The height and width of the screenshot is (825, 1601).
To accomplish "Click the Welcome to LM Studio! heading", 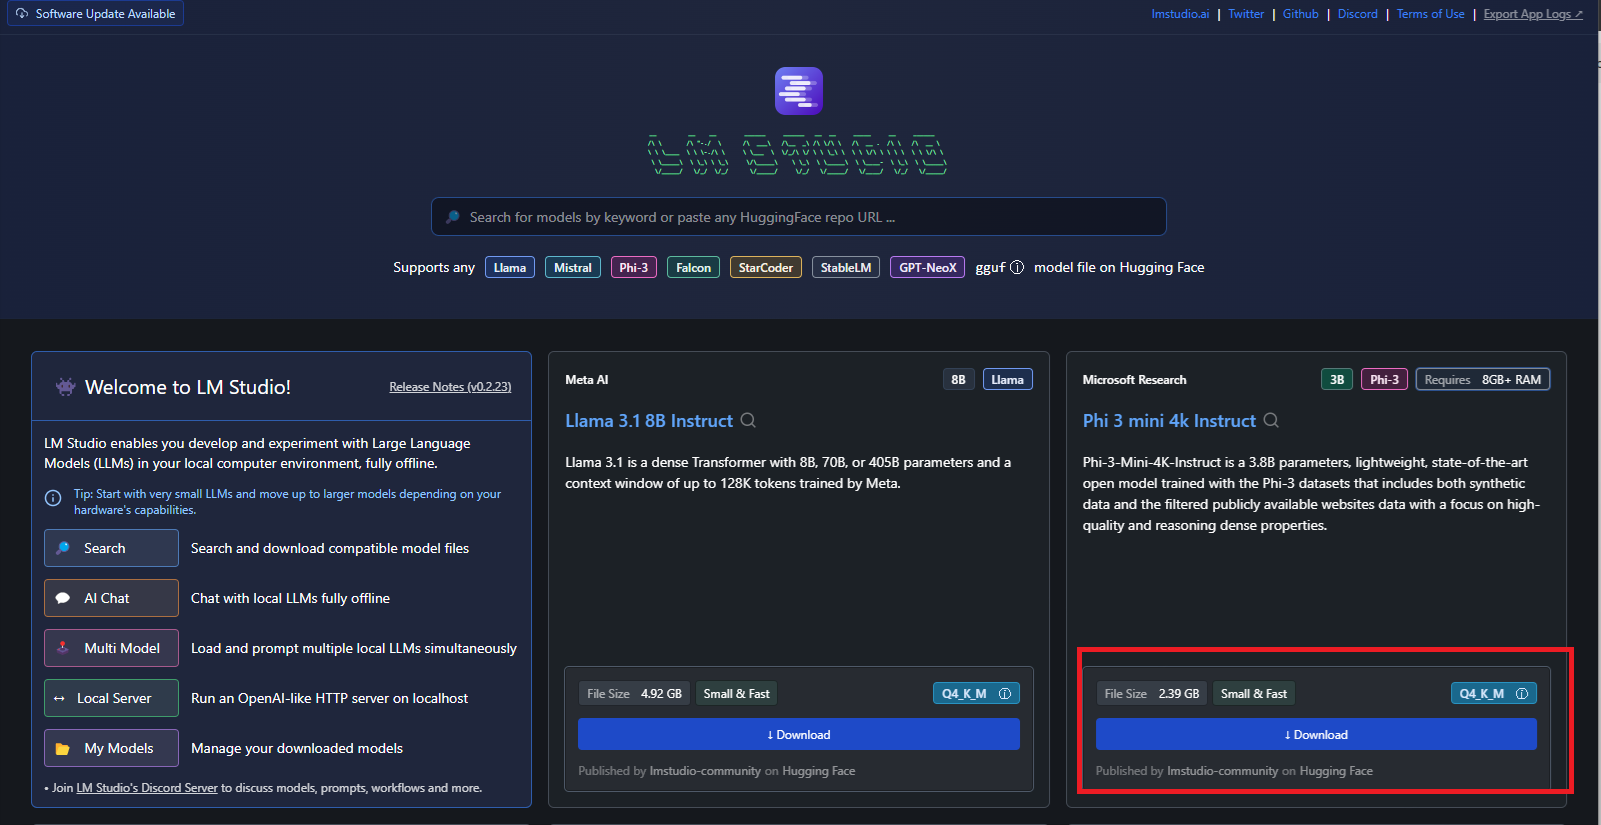I will pos(188,387).
